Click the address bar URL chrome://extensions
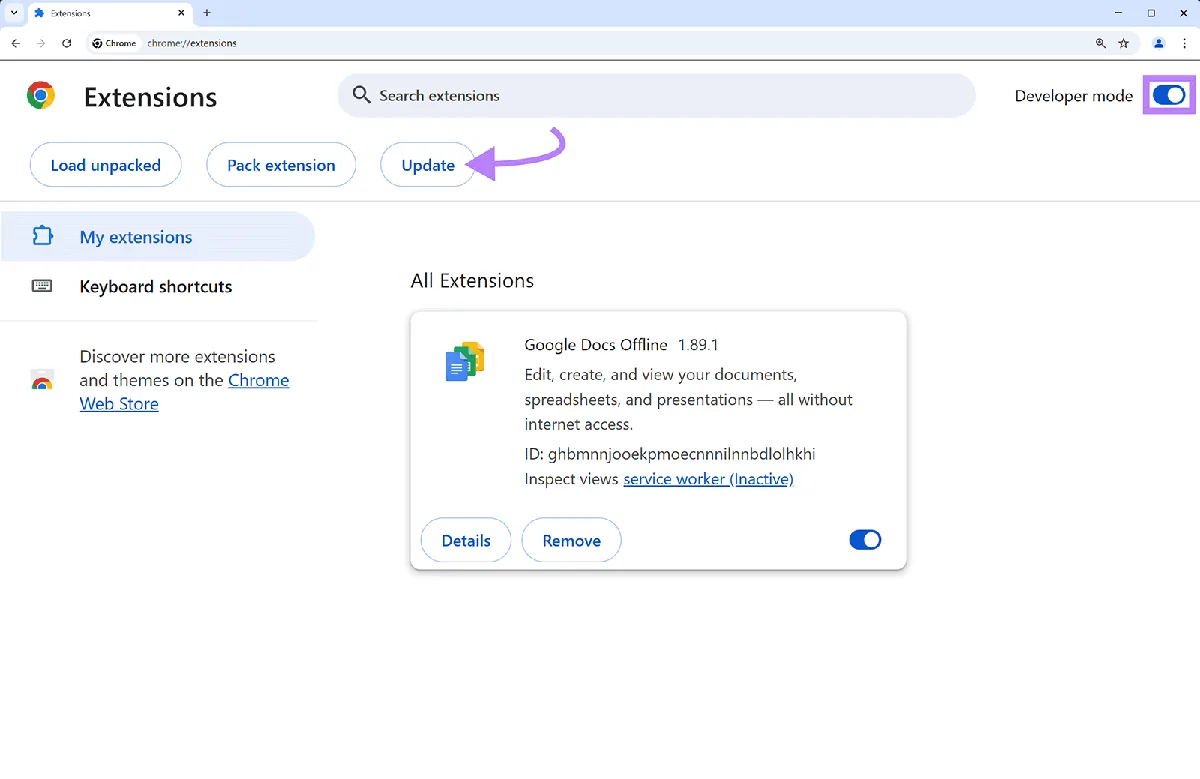Screen dimensions: 1200x779 click(x=192, y=43)
